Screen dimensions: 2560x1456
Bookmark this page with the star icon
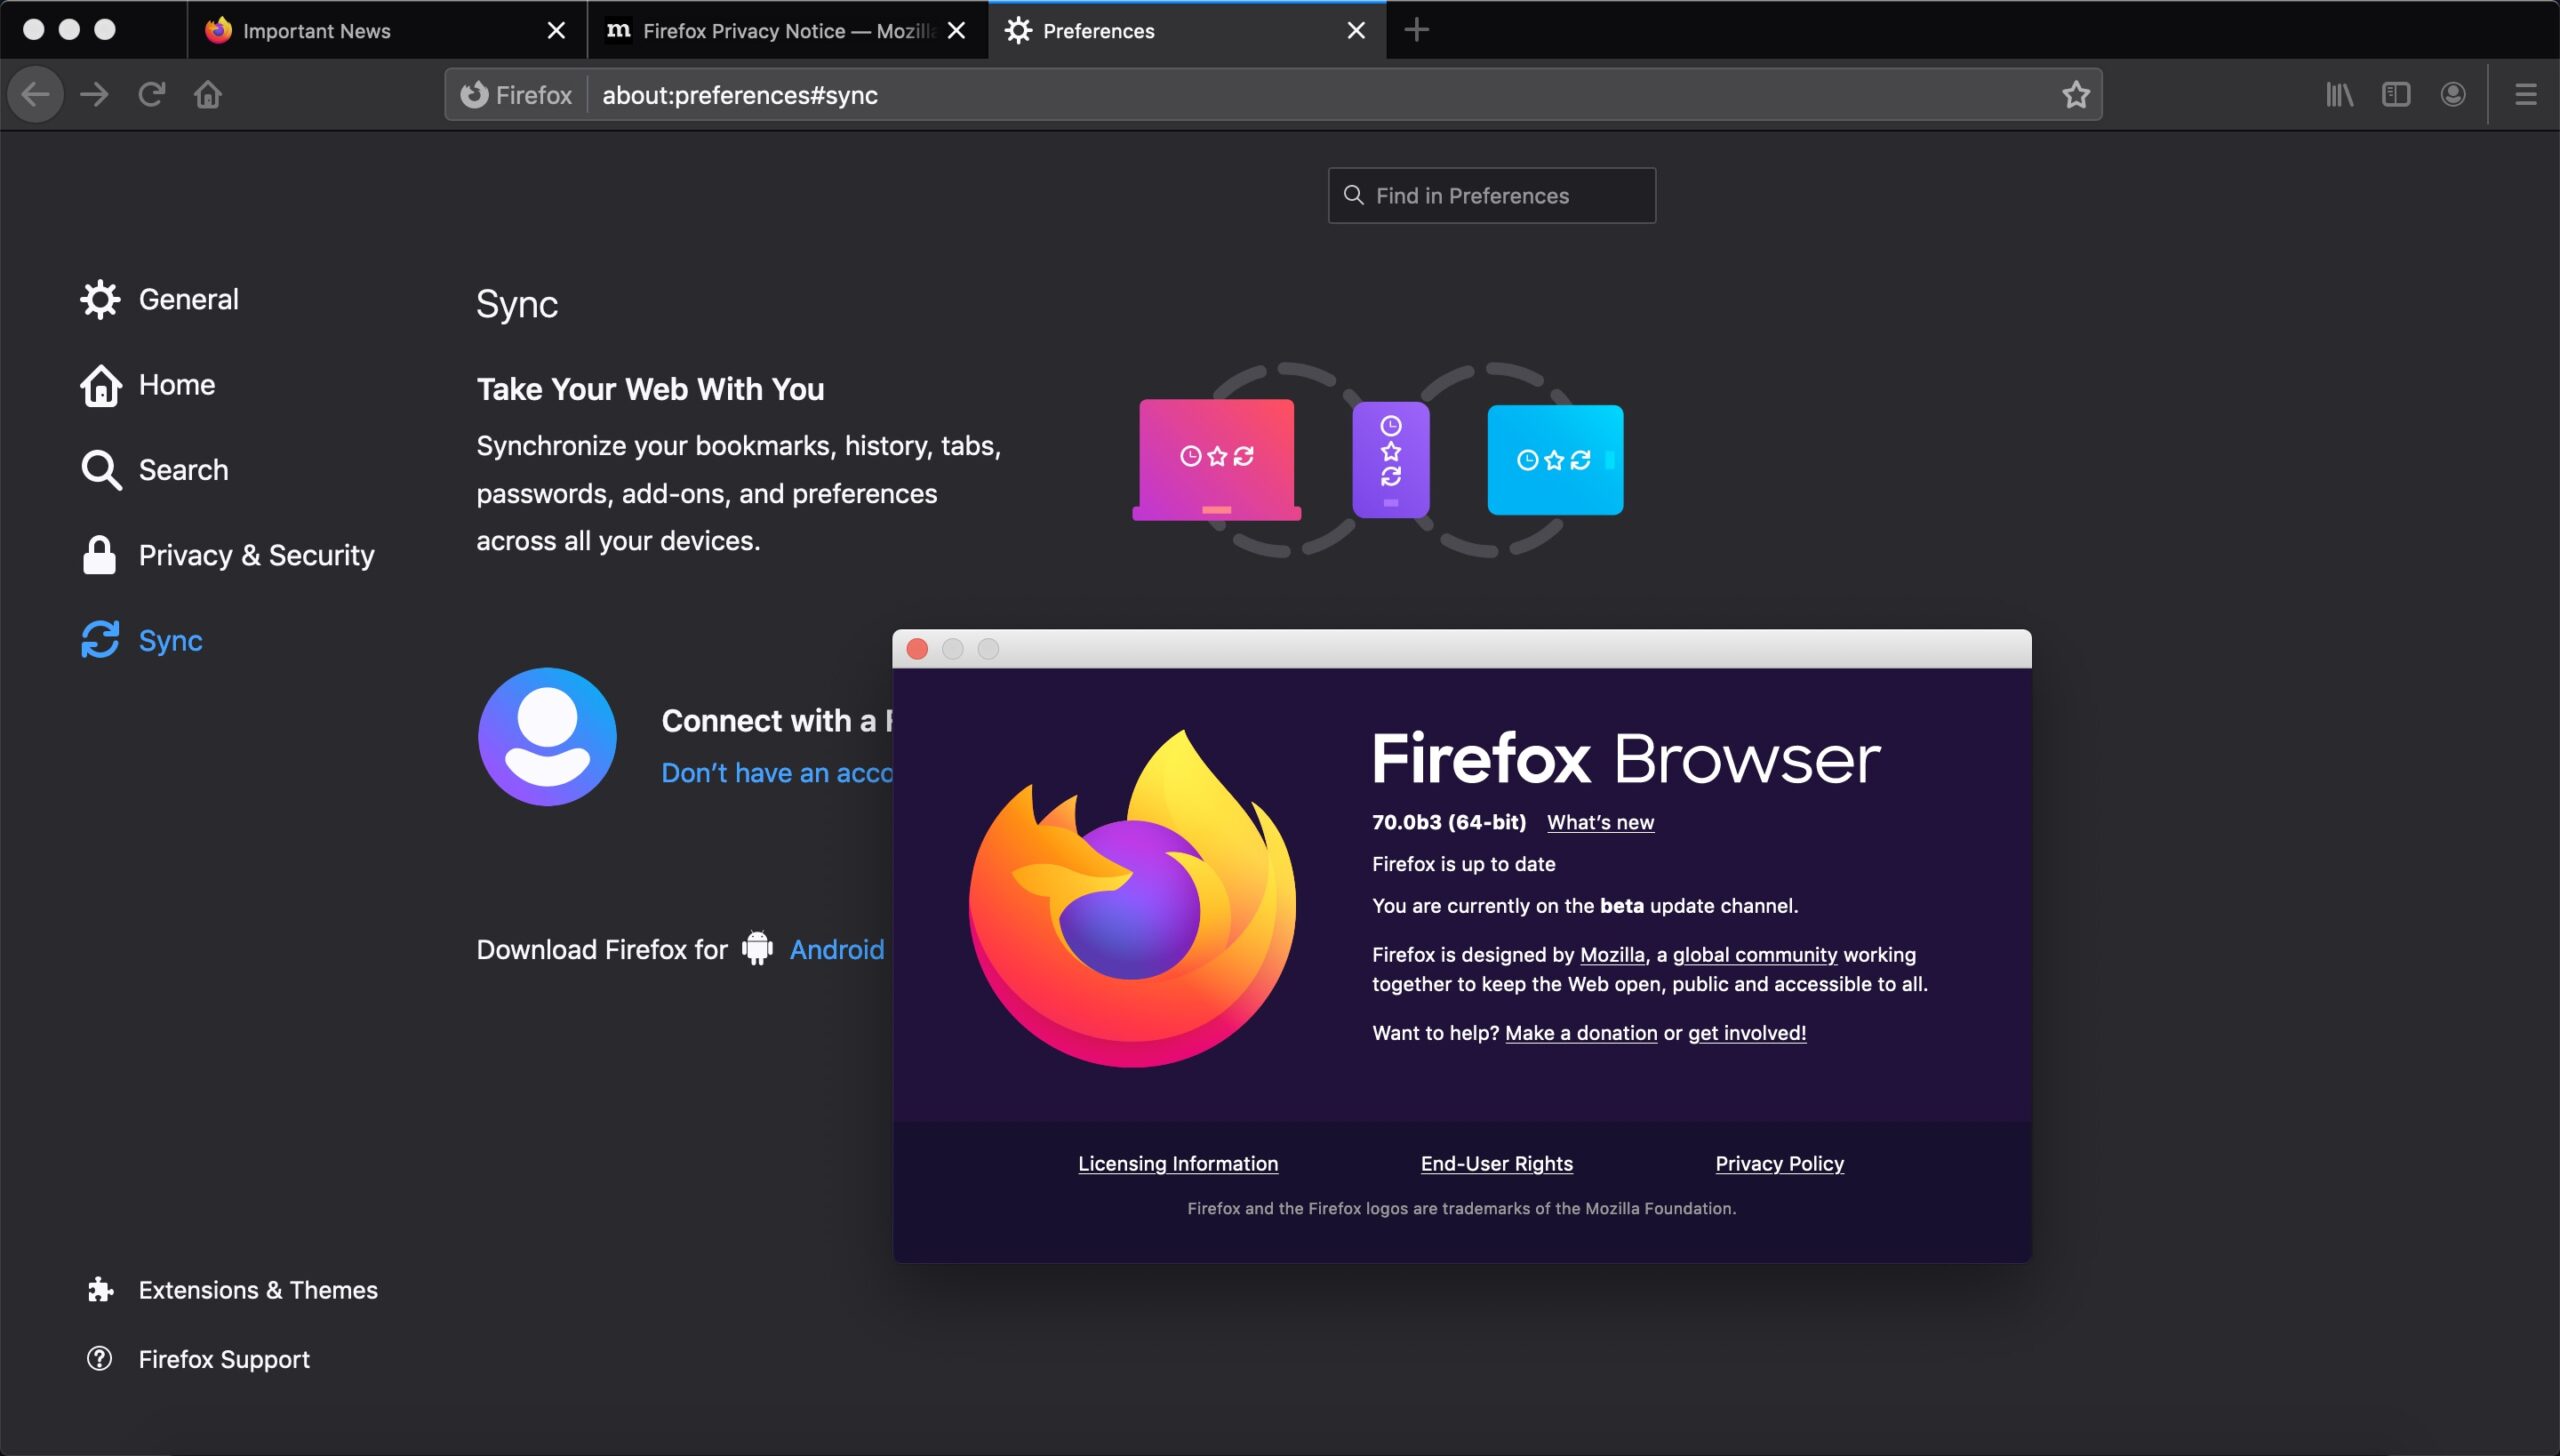[2075, 95]
